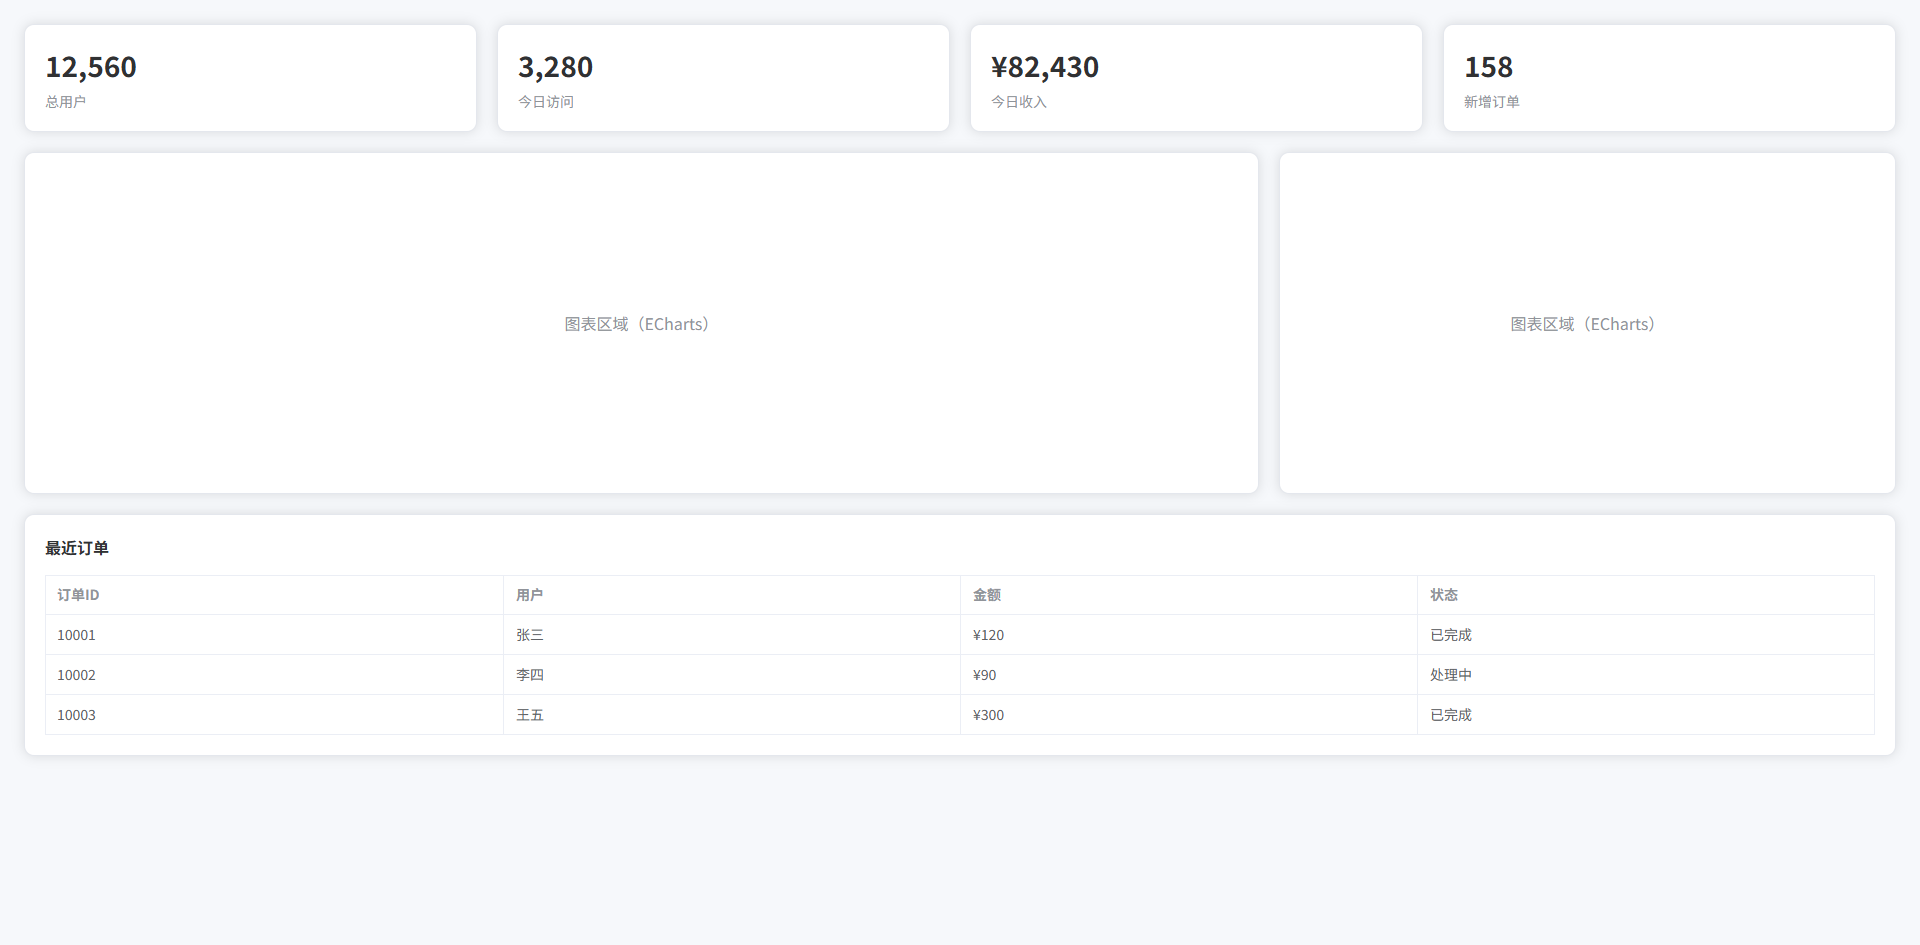
Task: Click the 最近订单 section heading
Action: [x=77, y=548]
